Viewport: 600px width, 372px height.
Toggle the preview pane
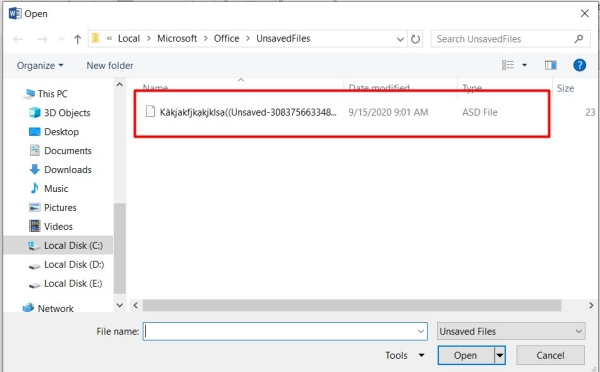coord(551,65)
